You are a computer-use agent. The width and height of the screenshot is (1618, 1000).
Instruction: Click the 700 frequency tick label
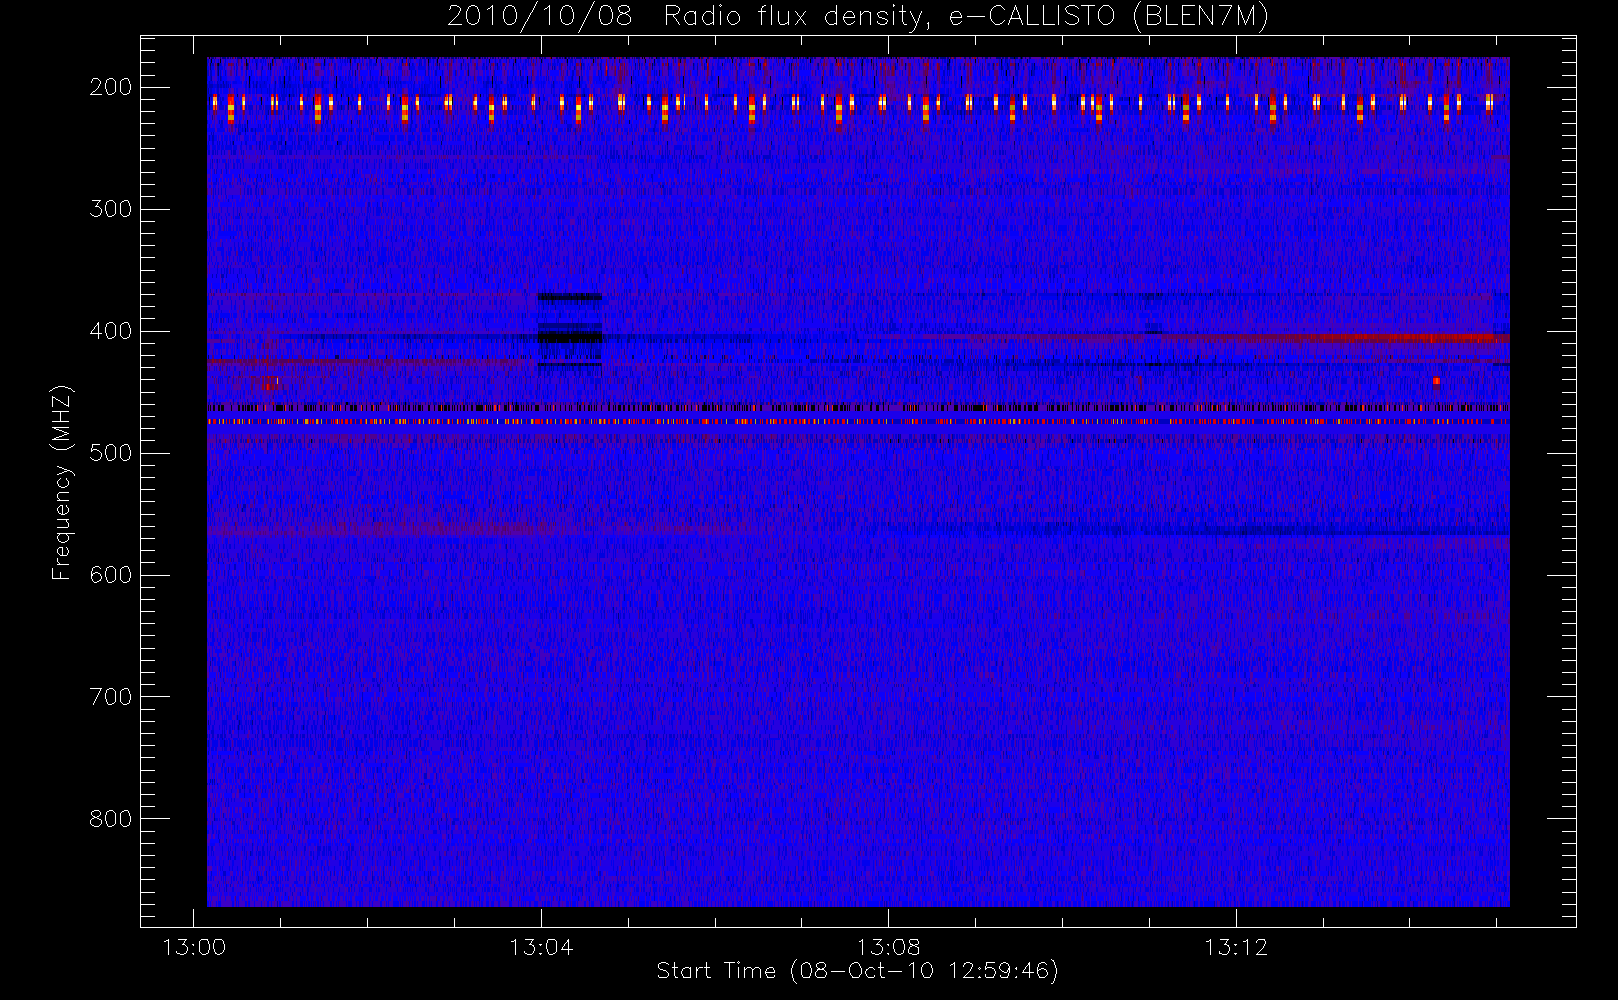[111, 697]
